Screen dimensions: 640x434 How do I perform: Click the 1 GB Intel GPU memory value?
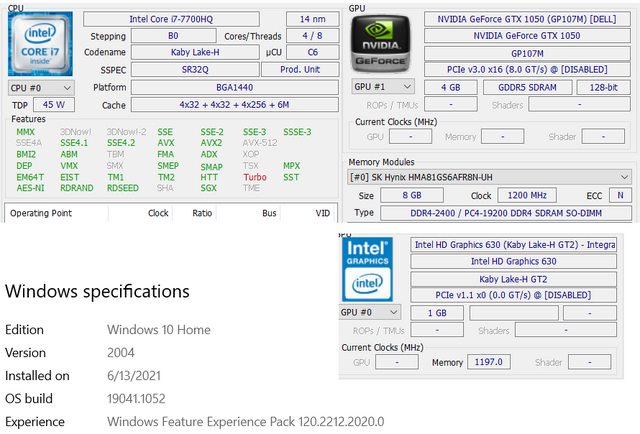[437, 313]
